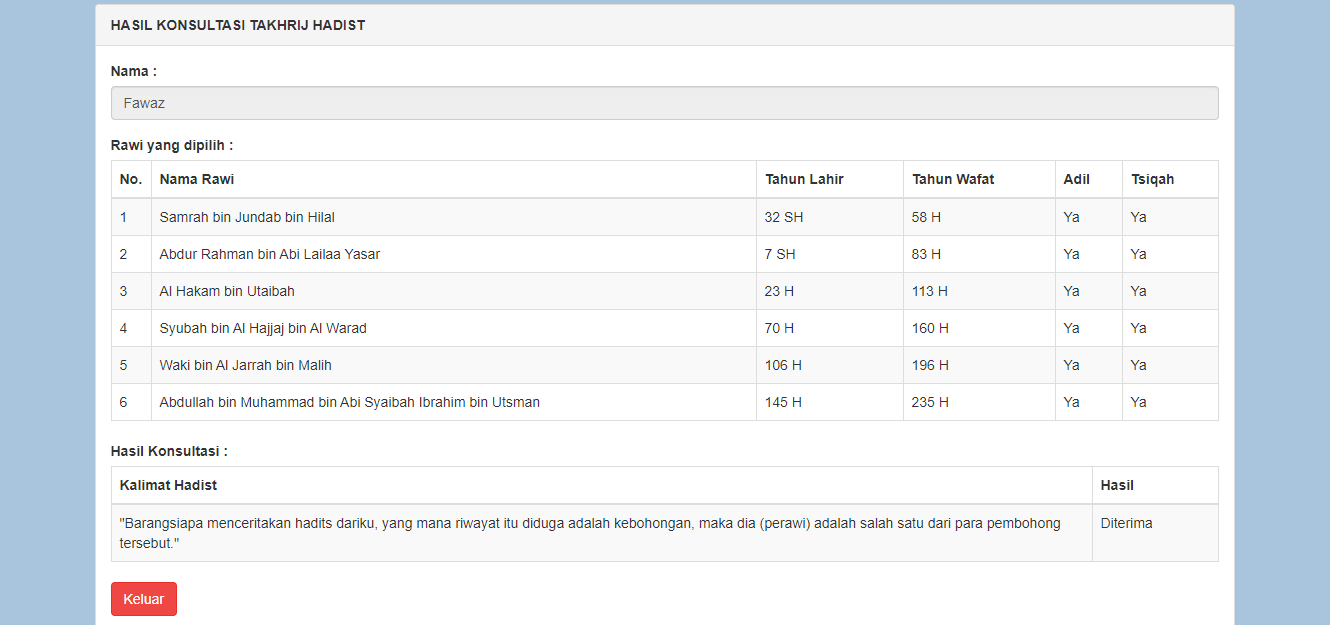Click the Al Hakam bin Utaibah name cell
This screenshot has height=625, width=1330.
(x=227, y=291)
